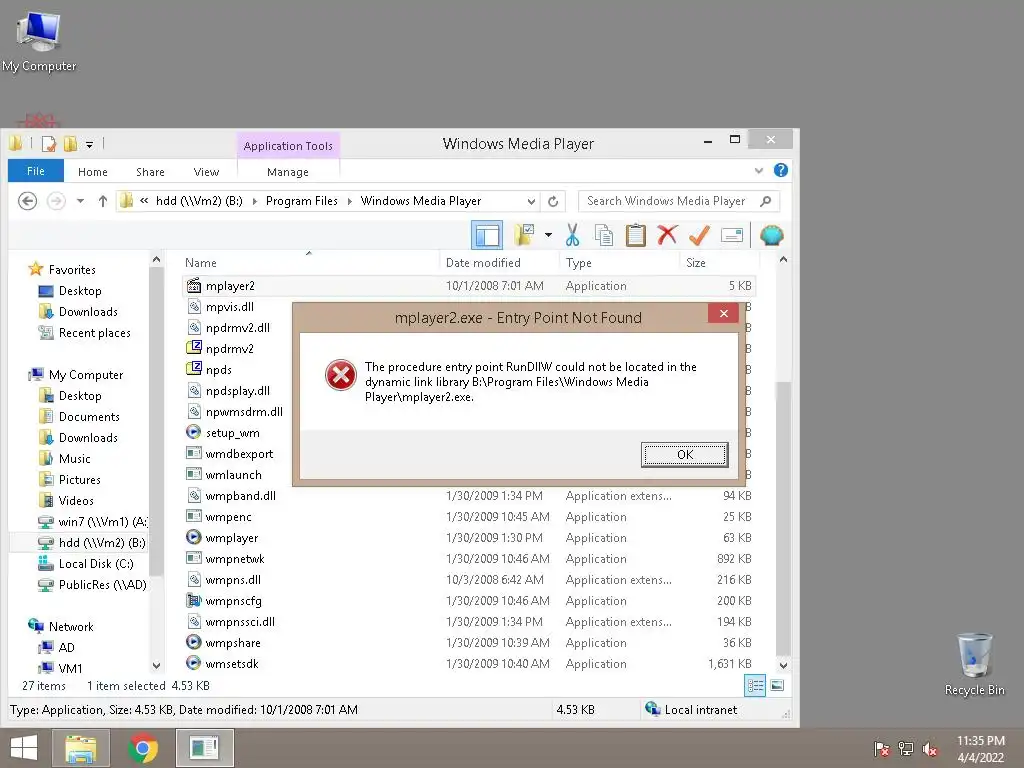Select the mplayer2 file row

coord(469,285)
